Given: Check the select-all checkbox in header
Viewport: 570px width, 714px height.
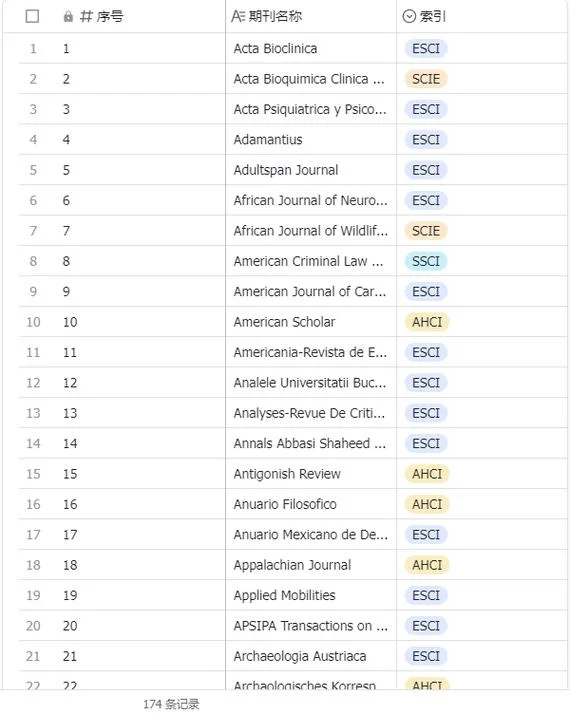Looking at the screenshot, I should click(x=32, y=16).
